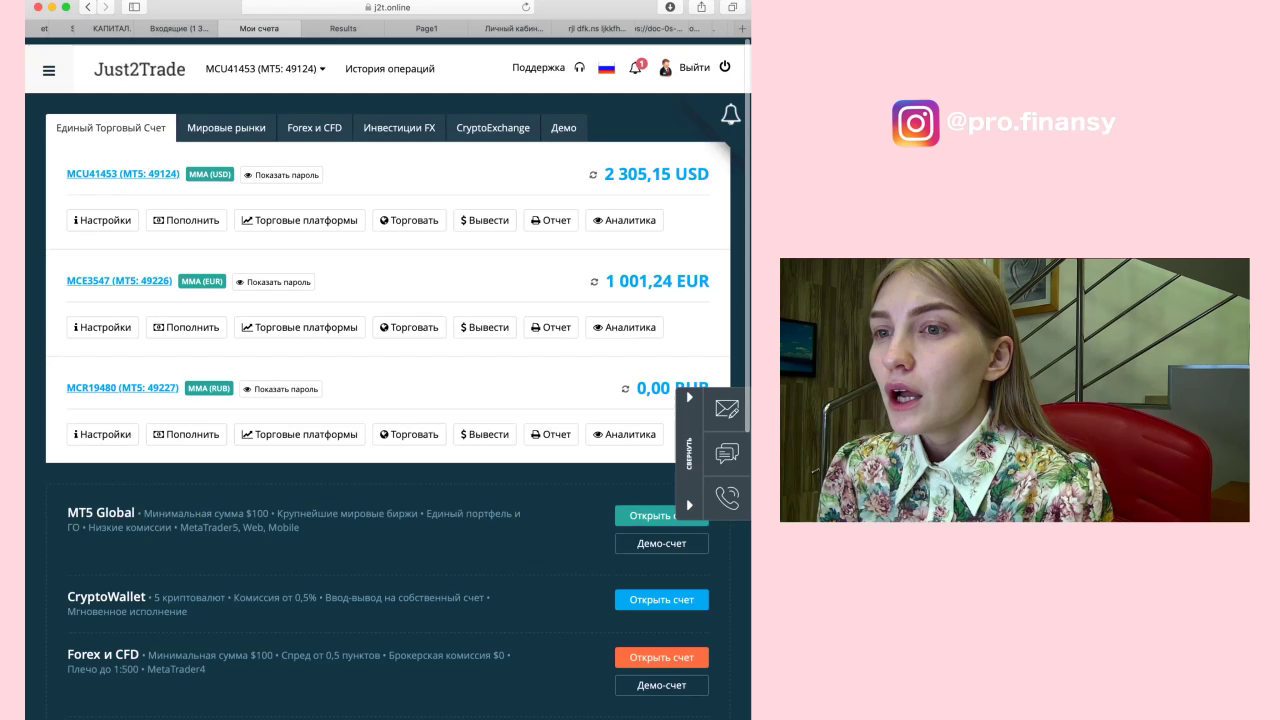Open История операций in the header
Image resolution: width=1280 pixels, height=720 pixels.
390,69
